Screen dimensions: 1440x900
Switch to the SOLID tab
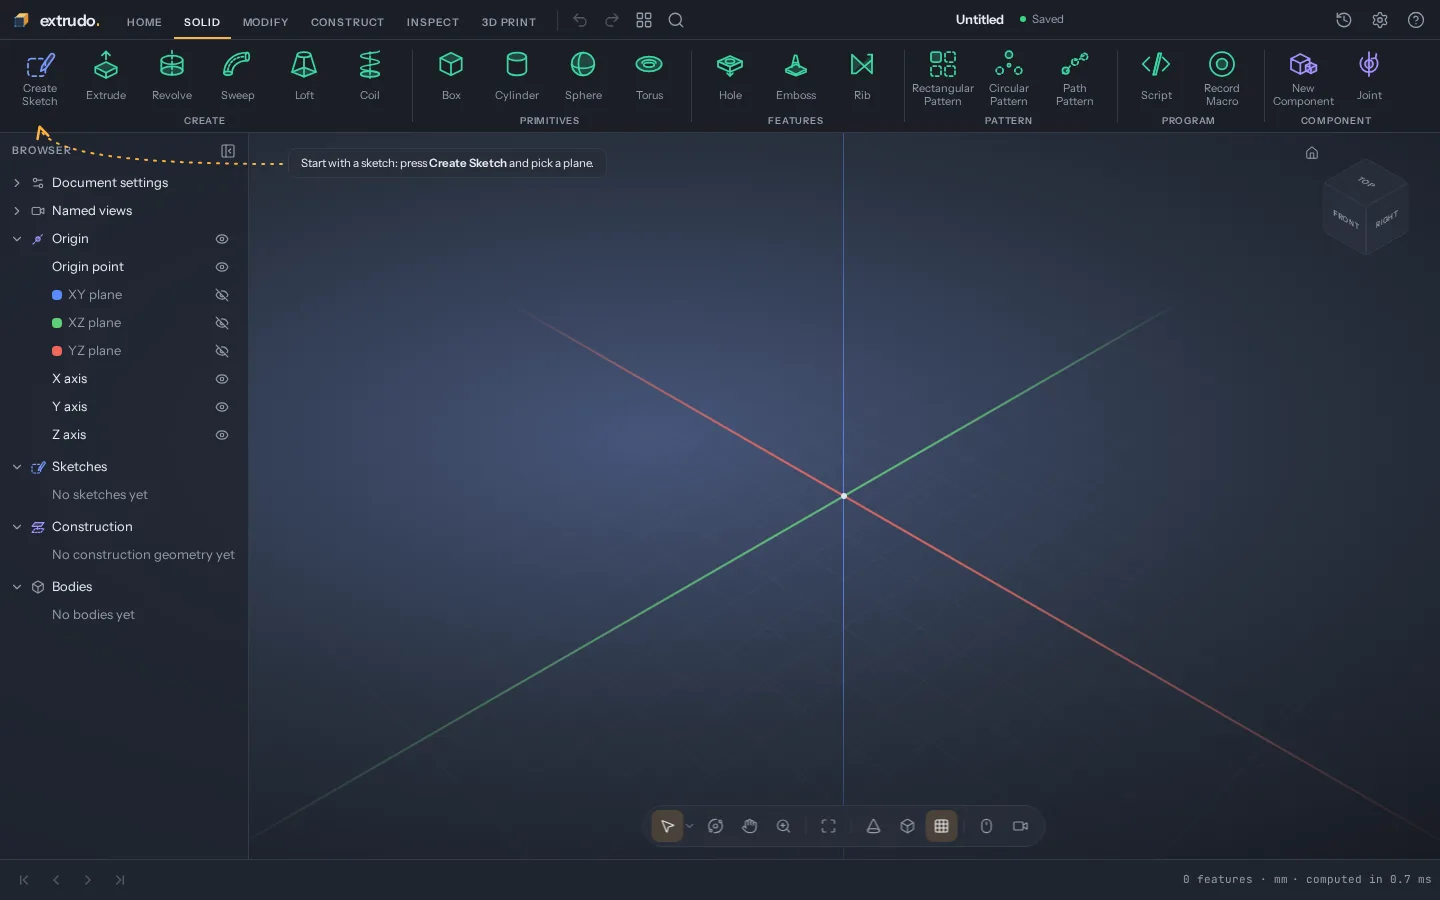[x=202, y=22]
